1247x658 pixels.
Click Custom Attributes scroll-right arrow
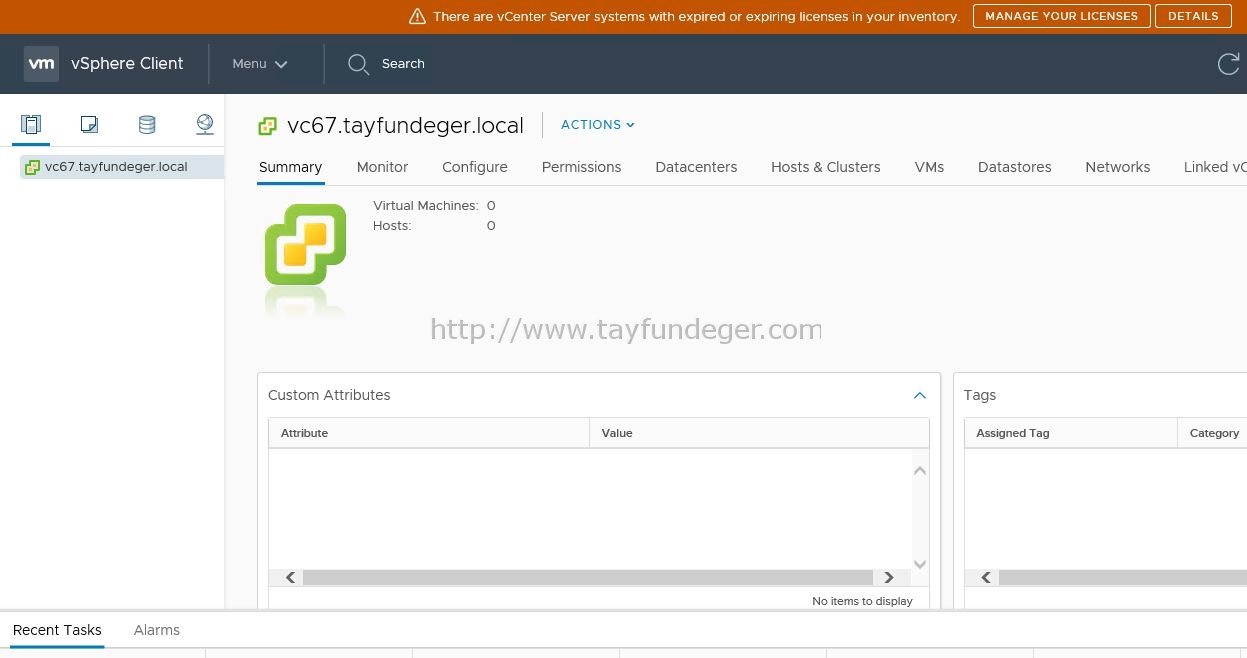[x=889, y=577]
